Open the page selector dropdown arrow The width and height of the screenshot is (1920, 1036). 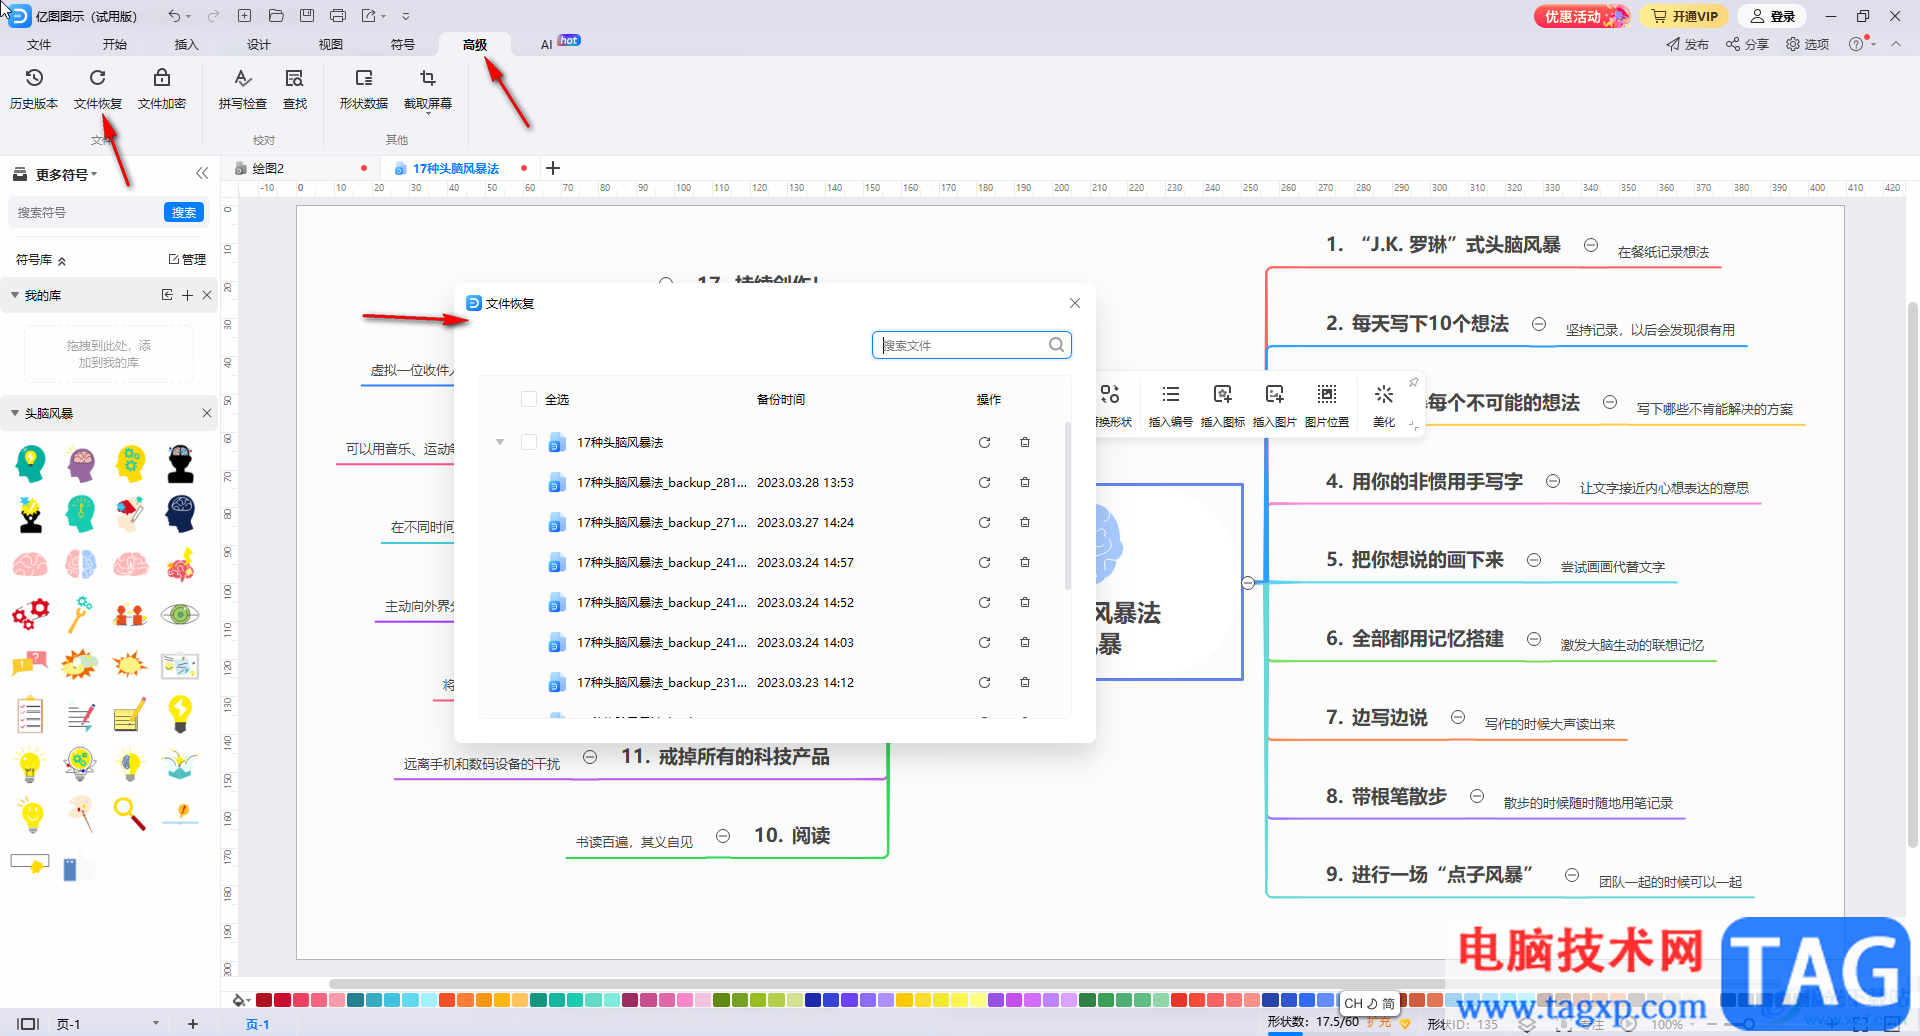(x=156, y=1023)
